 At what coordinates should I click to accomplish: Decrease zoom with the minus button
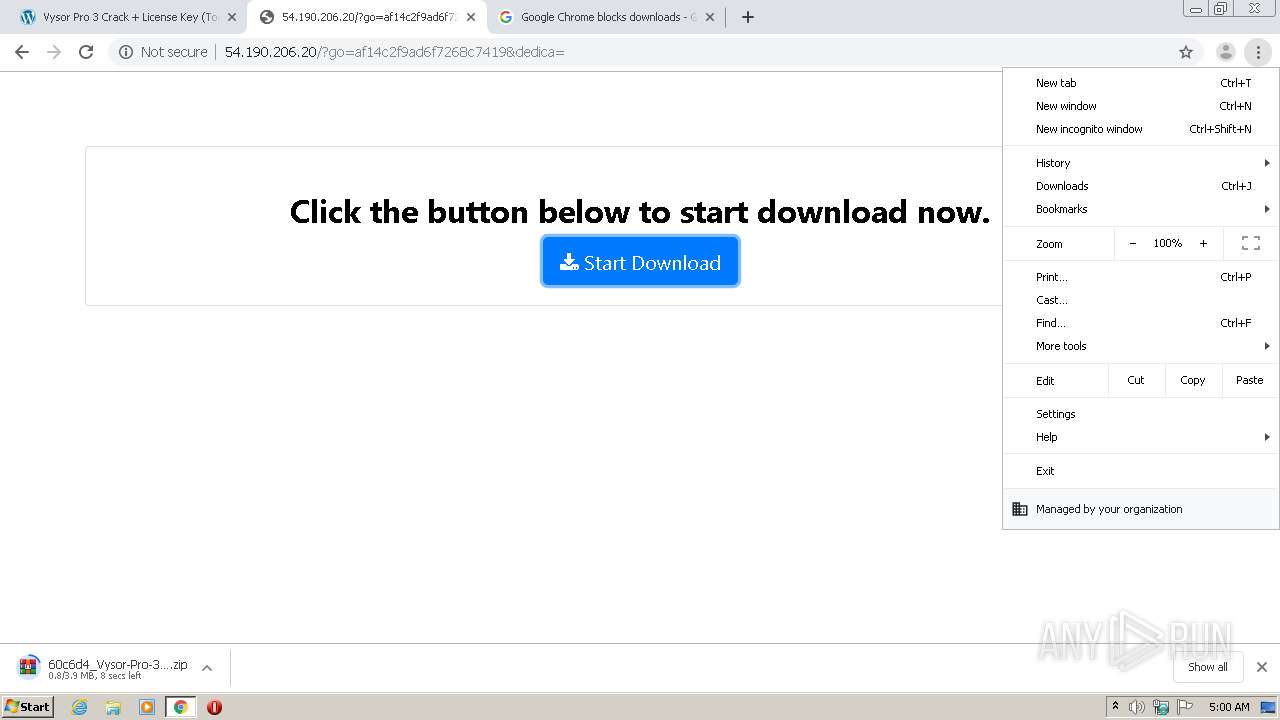(x=1132, y=243)
